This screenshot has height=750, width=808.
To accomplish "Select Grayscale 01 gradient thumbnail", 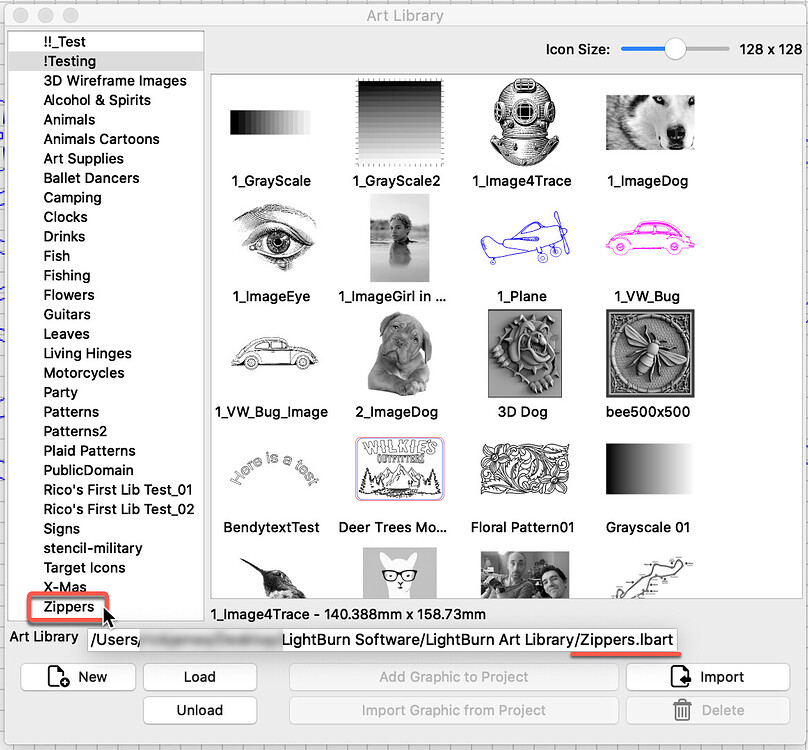I will click(x=649, y=469).
